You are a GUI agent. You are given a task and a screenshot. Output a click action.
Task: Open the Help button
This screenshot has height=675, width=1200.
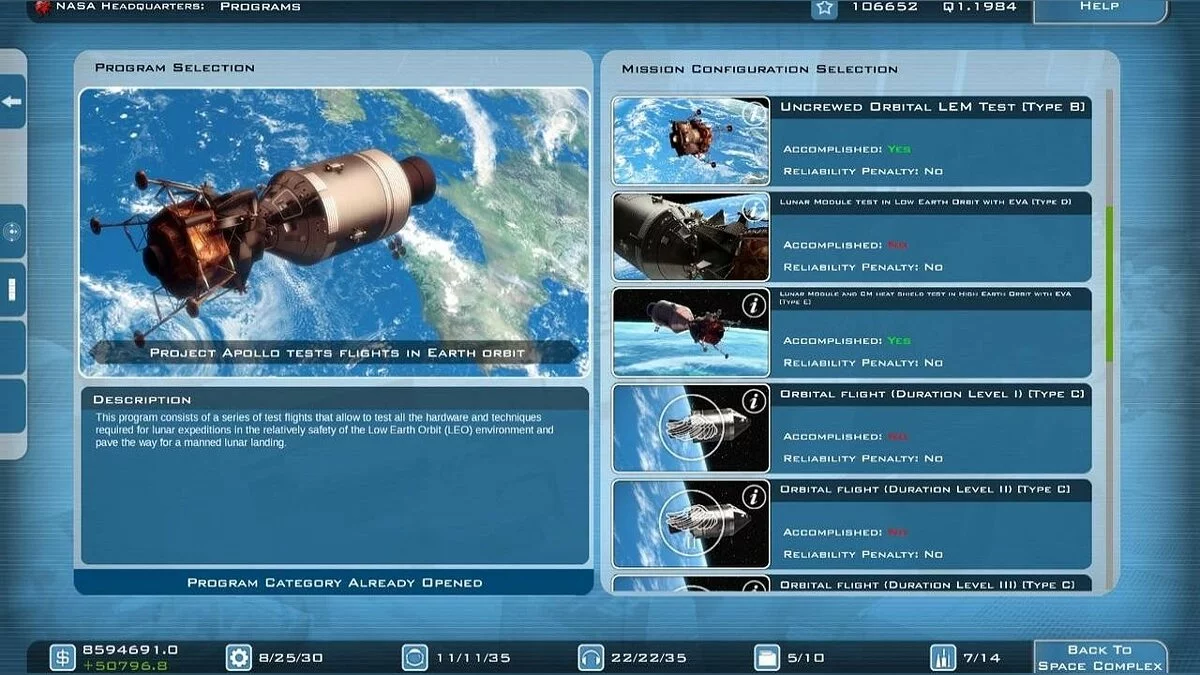pos(1100,9)
